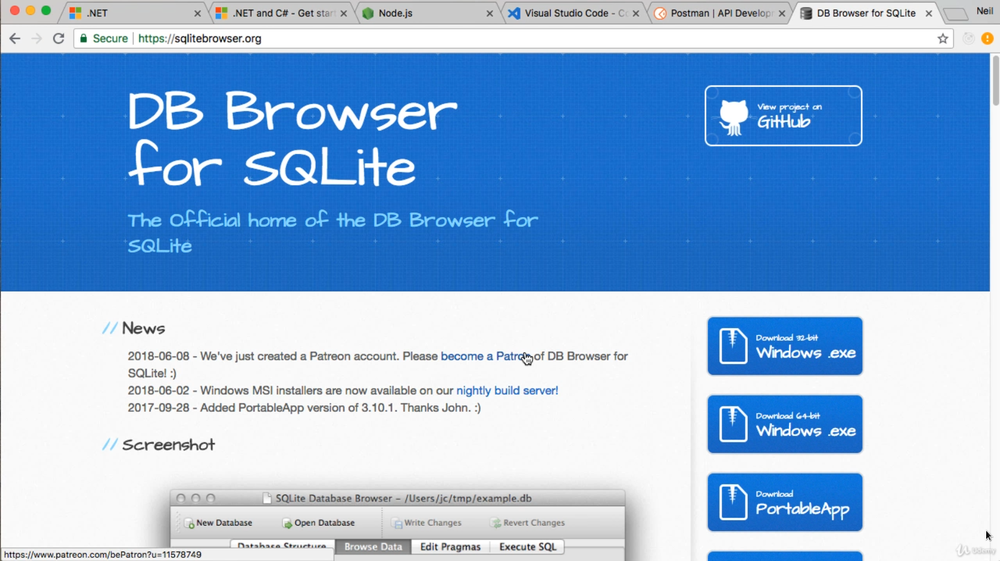Click the file icon on 32-bit Windows download
1000x561 pixels.
click(x=733, y=346)
